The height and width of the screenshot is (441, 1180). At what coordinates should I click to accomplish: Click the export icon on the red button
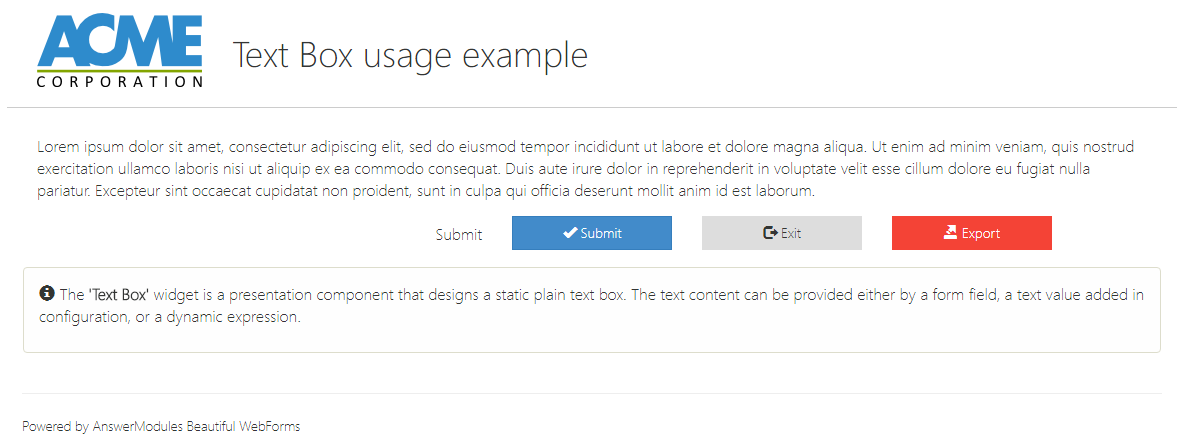point(950,233)
